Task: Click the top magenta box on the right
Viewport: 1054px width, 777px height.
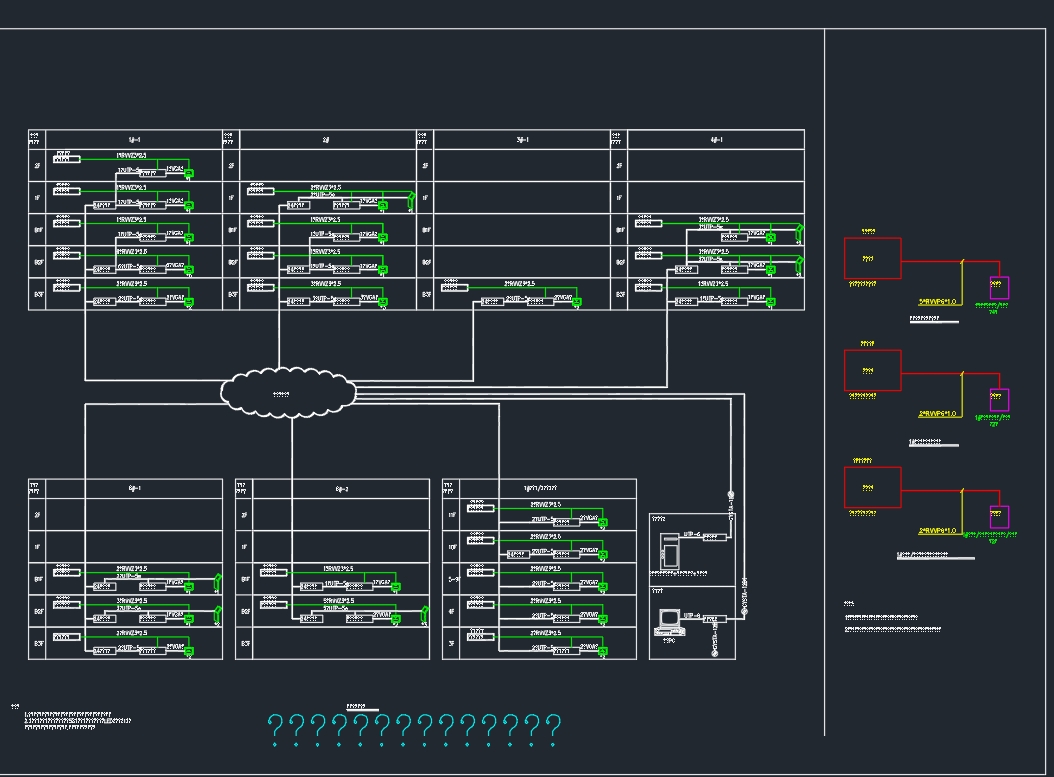Action: coord(1000,288)
